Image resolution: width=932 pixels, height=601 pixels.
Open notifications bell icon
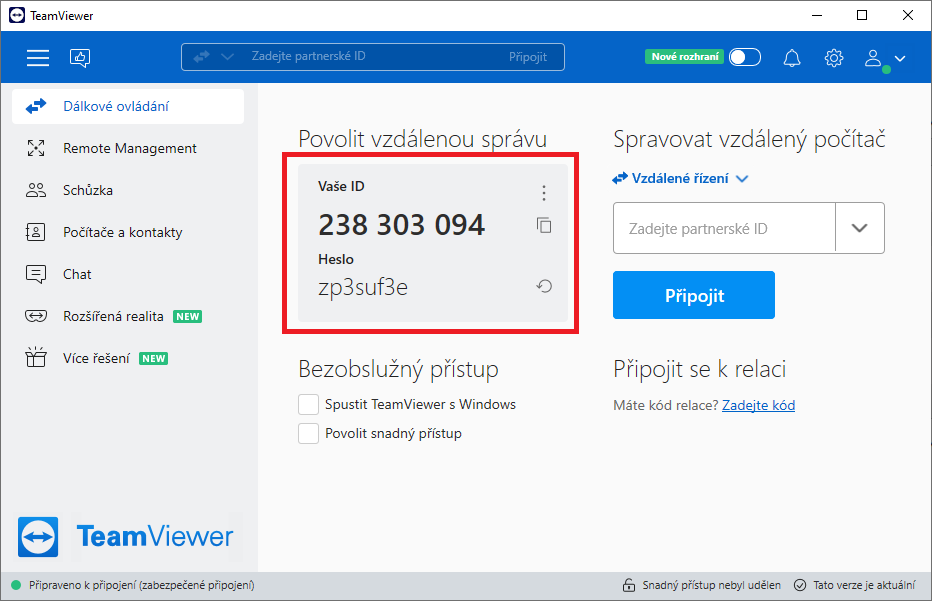point(792,58)
